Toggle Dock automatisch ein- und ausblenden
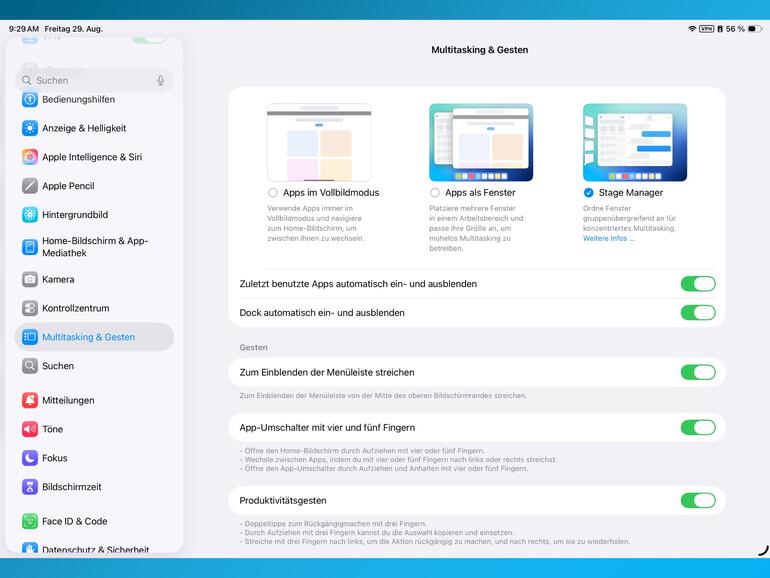This screenshot has height=578, width=770. pos(698,313)
